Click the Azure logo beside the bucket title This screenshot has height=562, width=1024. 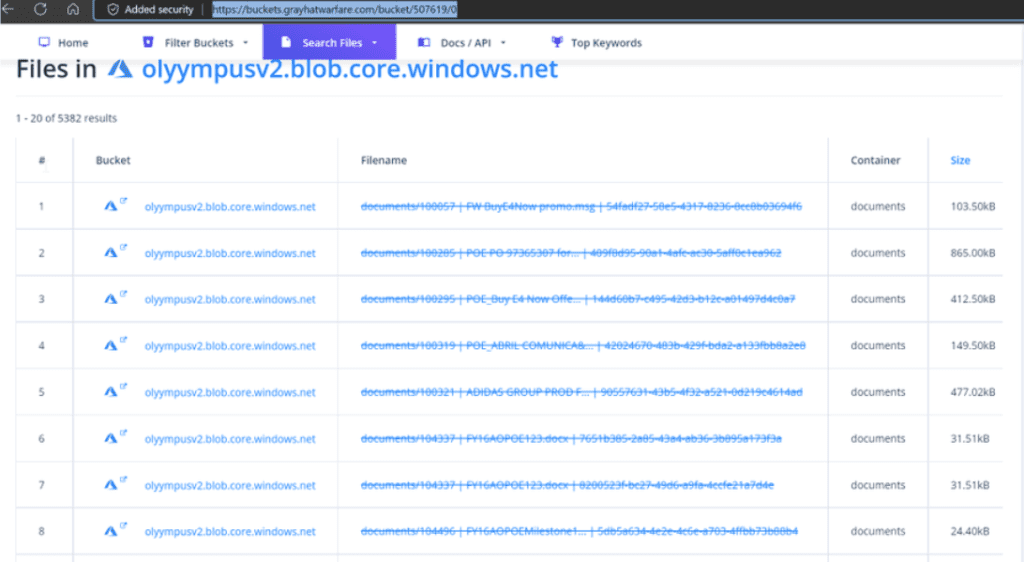[120, 69]
